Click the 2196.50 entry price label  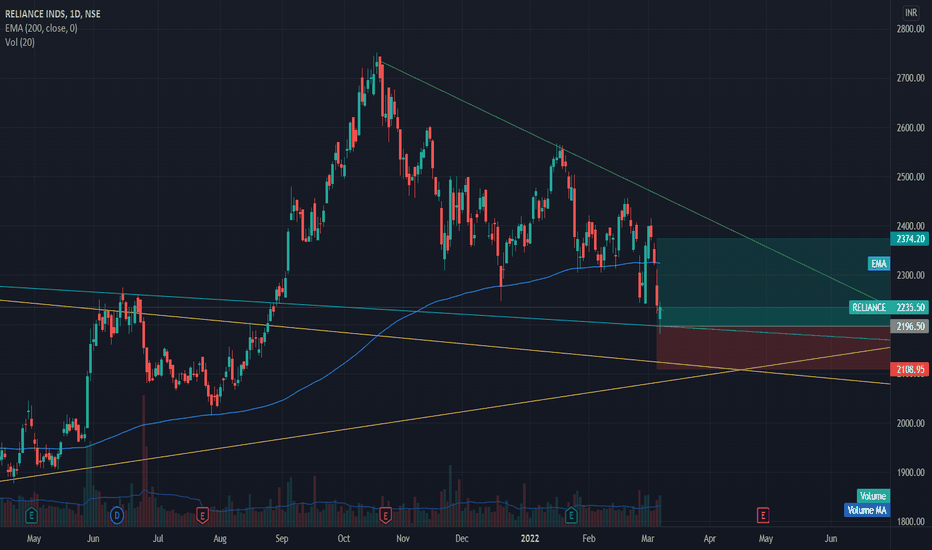[x=909, y=326]
